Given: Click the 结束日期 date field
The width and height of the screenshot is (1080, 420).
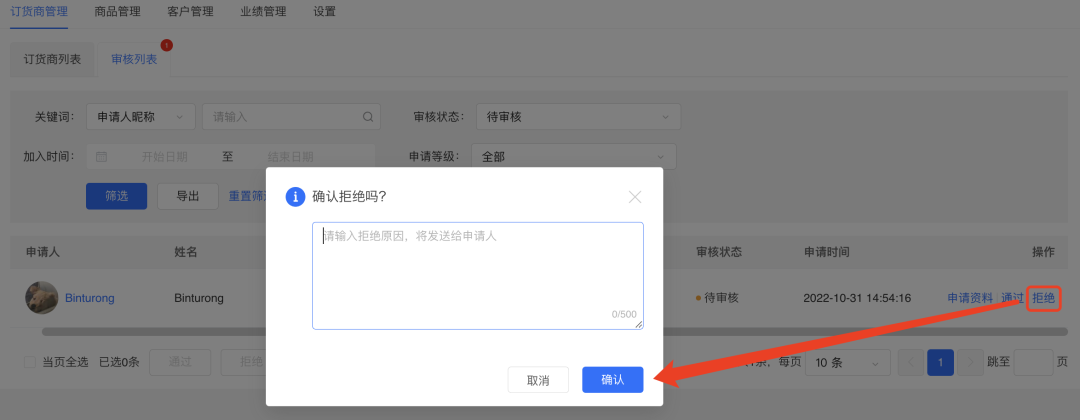Looking at the screenshot, I should 291,156.
